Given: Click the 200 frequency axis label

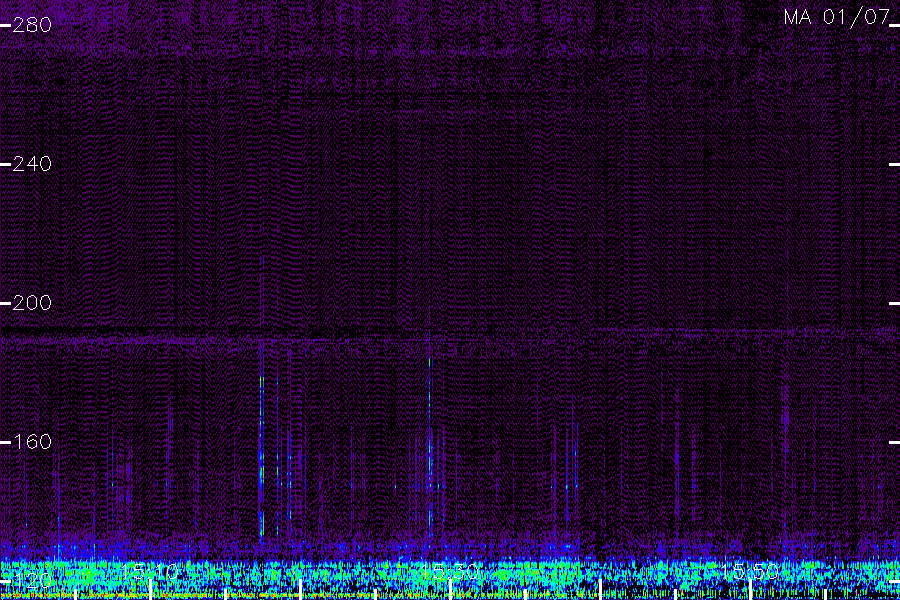Looking at the screenshot, I should point(32,303).
